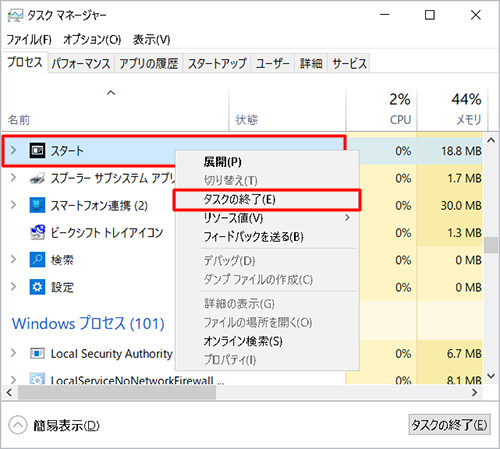The image size is (500, 449).
Task: Switch to the アプリの履歴 tab
Action: 149,63
